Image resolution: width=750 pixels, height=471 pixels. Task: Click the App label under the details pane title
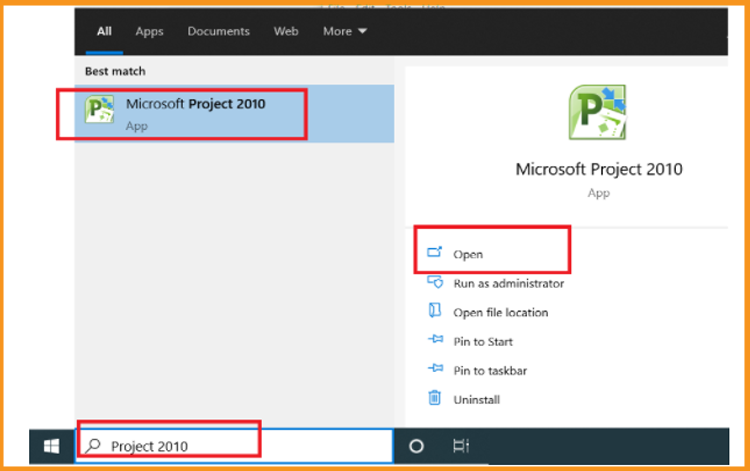pos(598,193)
